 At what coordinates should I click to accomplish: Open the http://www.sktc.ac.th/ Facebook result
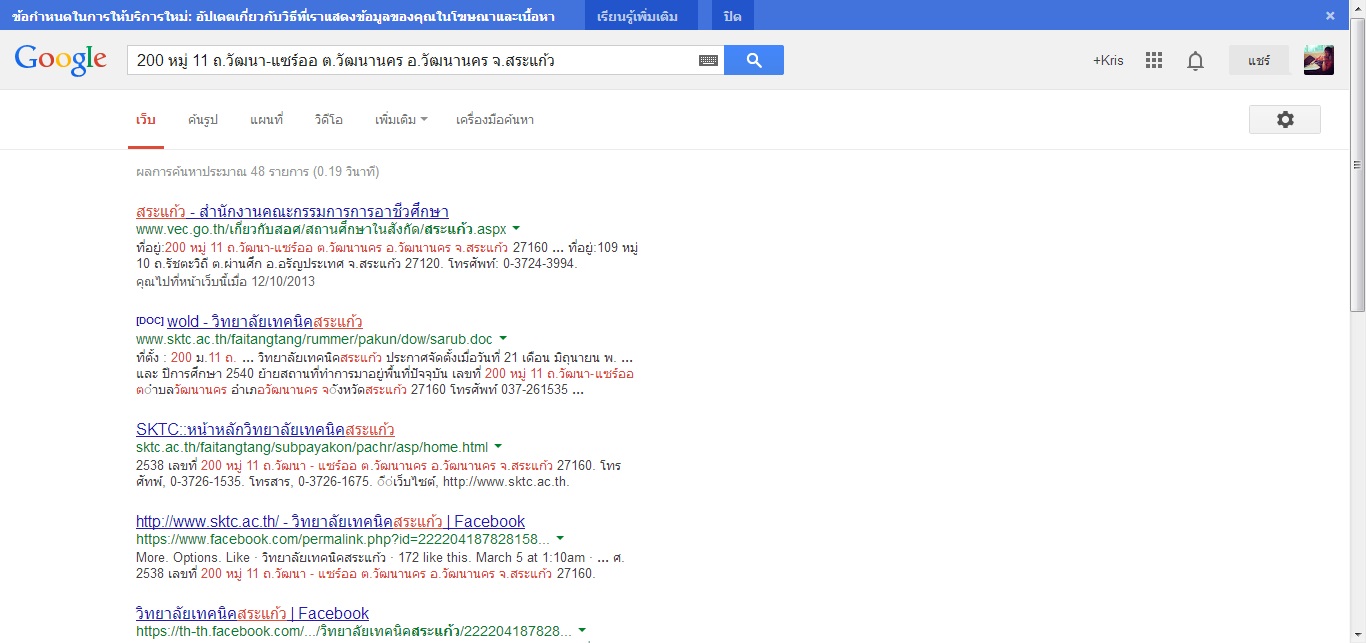330,521
